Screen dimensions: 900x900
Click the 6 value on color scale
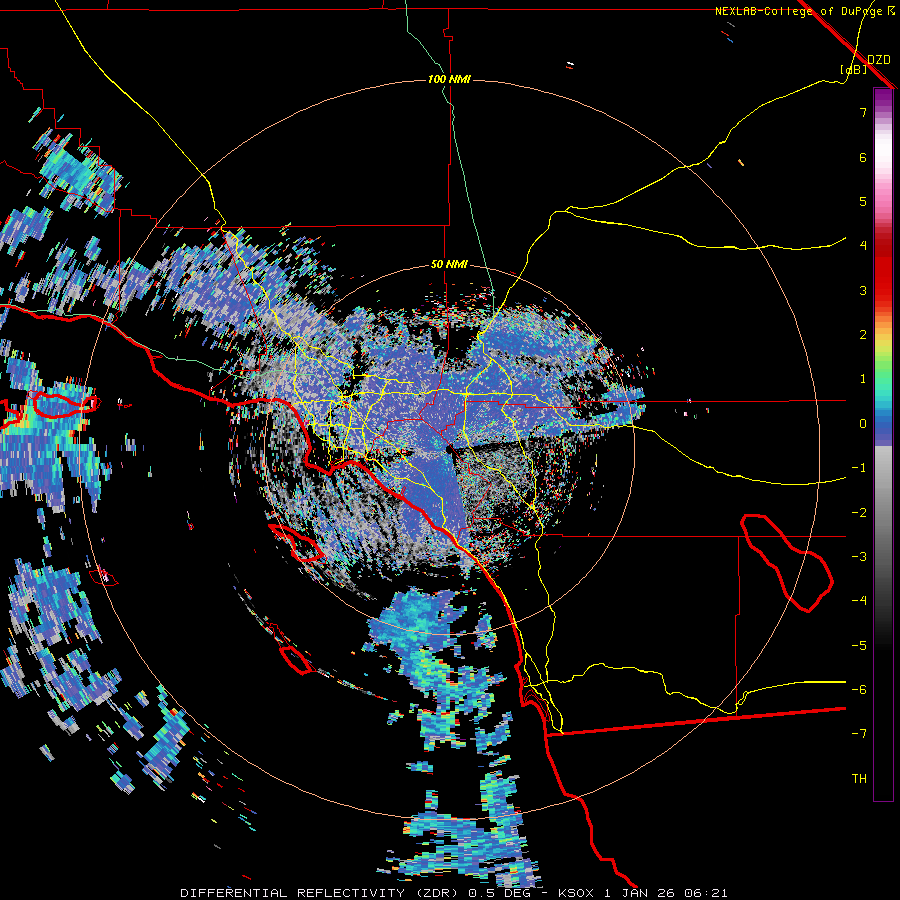[x=863, y=157]
